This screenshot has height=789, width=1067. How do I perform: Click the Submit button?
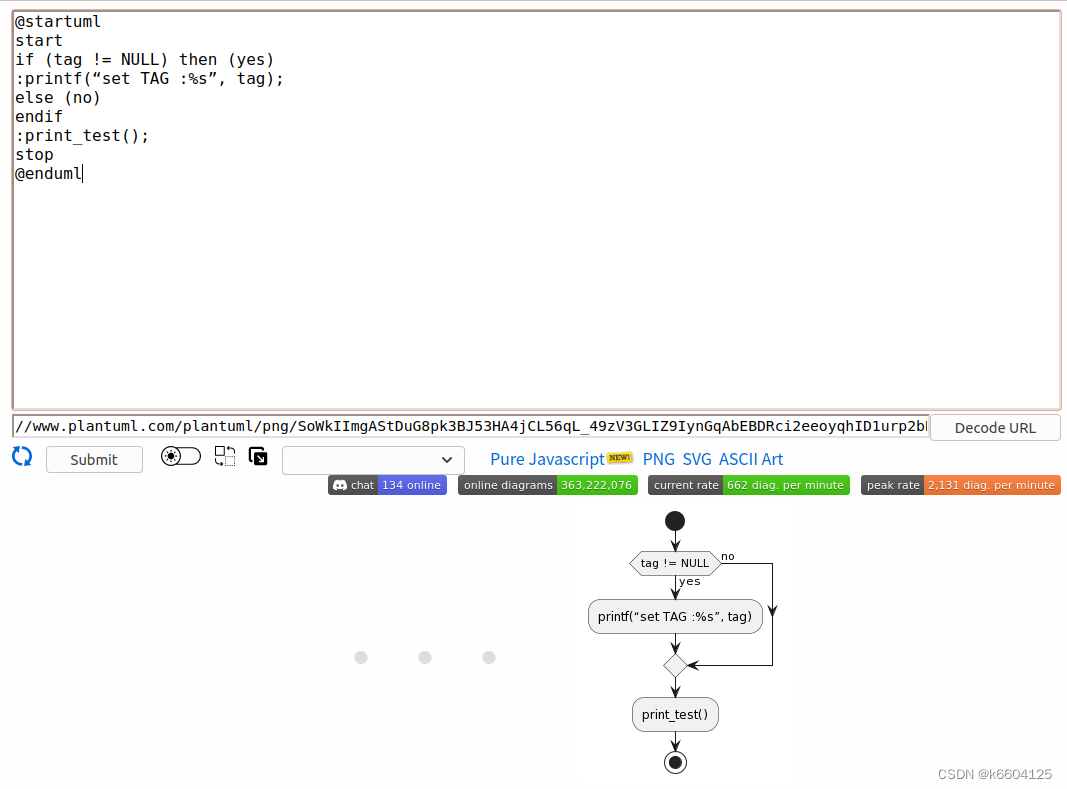point(94,460)
